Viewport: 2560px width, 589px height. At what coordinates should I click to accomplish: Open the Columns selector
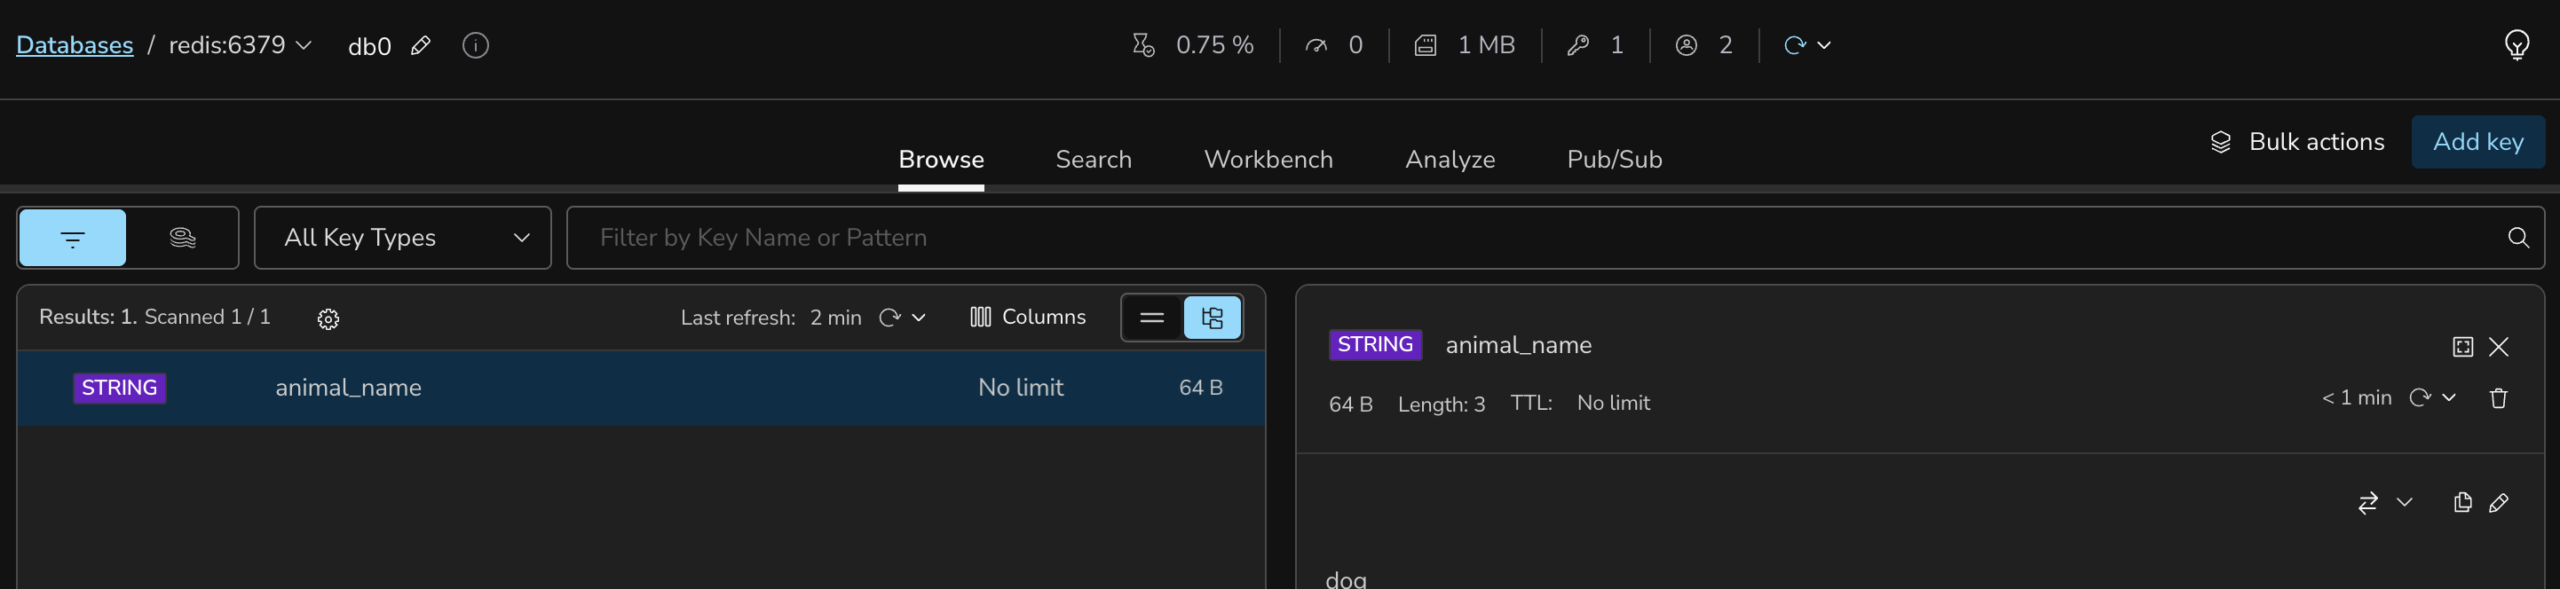[x=1027, y=317]
